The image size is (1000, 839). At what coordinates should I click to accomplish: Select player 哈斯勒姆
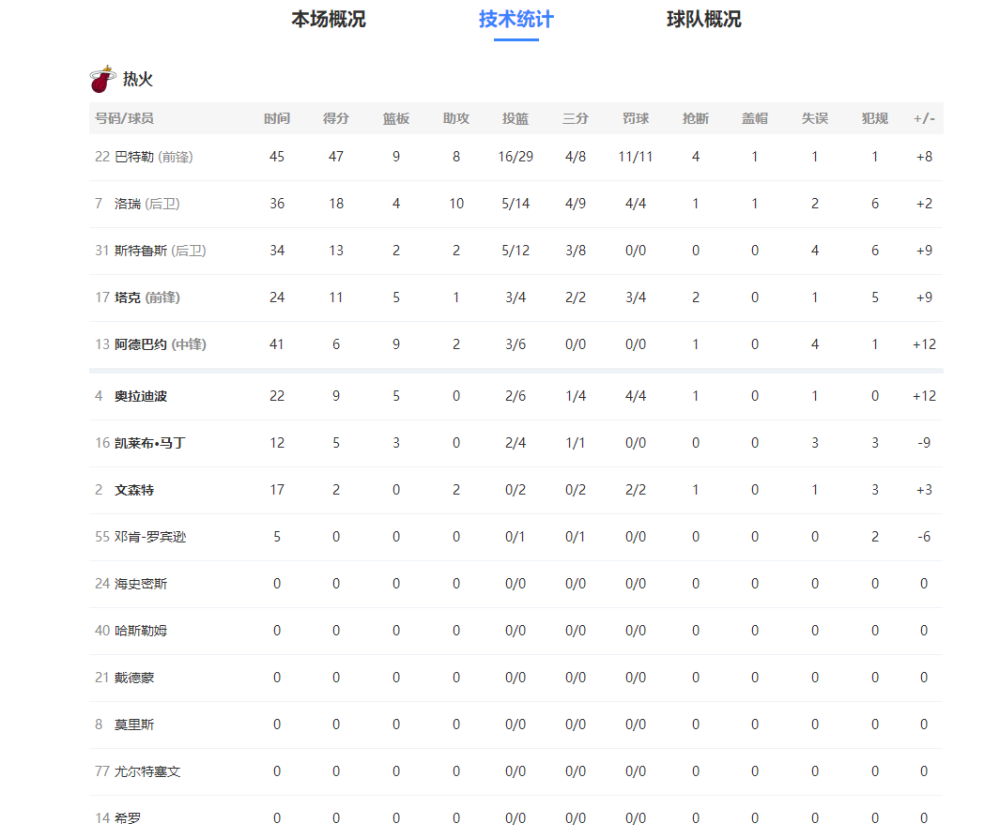(x=140, y=631)
